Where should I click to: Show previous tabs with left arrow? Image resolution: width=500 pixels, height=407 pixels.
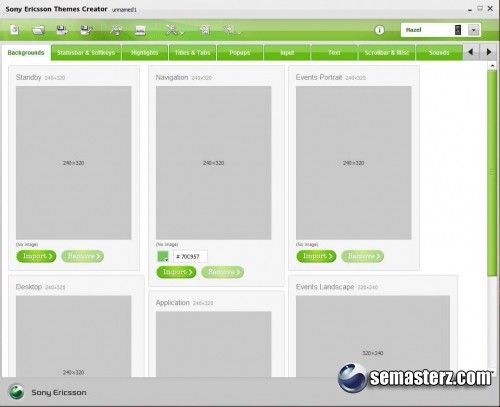coord(471,52)
